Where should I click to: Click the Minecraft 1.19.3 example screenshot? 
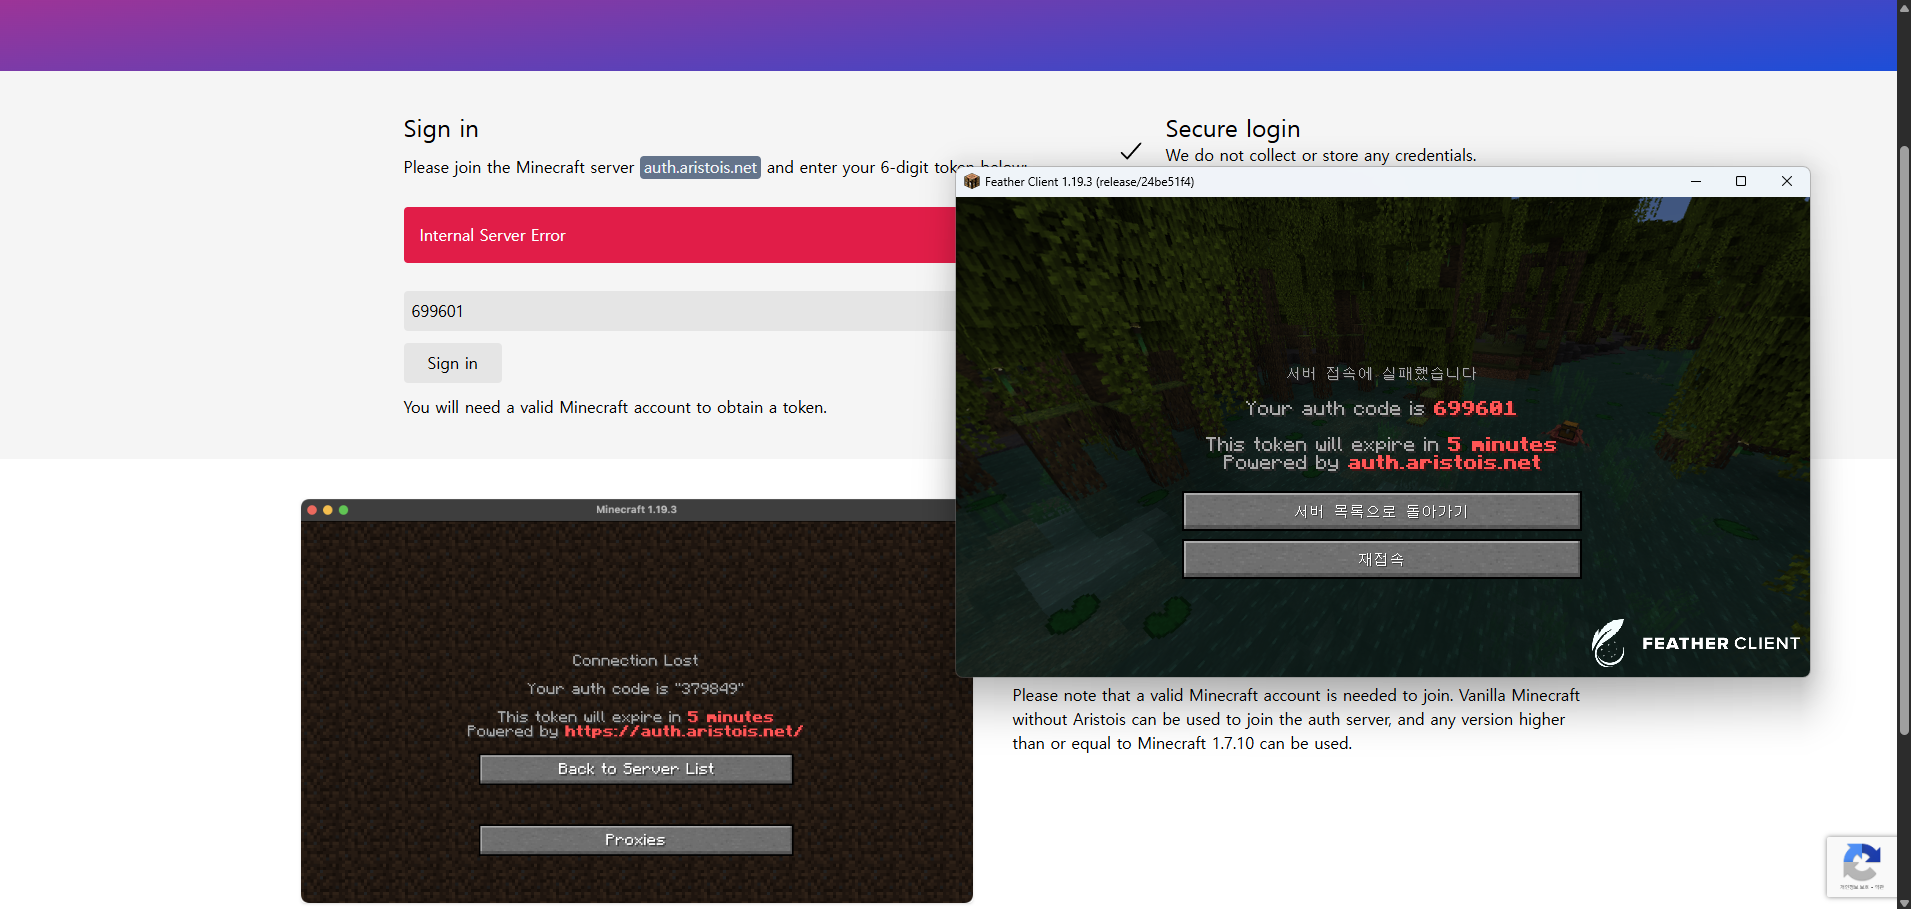[x=637, y=701]
